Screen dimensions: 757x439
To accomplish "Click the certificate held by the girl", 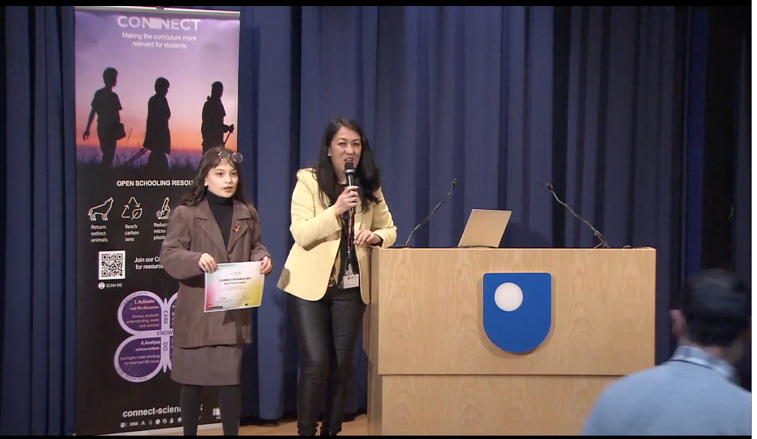I will point(234,286).
